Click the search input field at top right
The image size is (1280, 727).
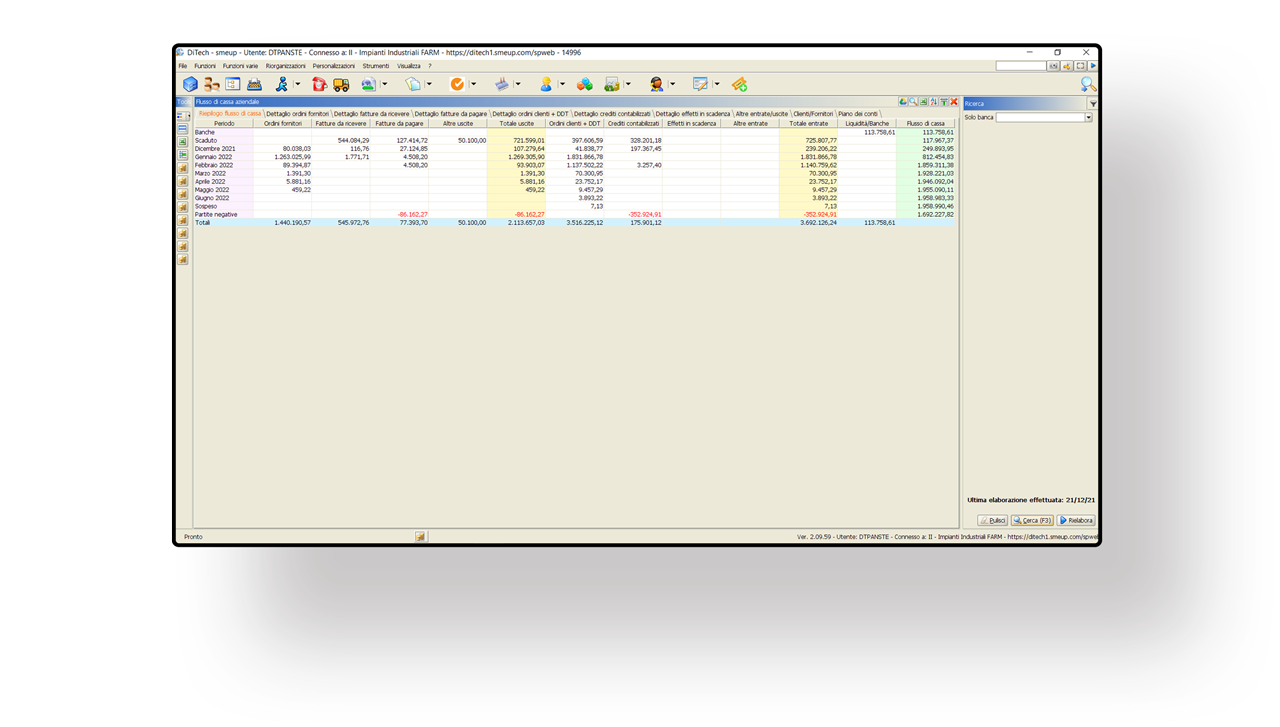[x=1021, y=66]
